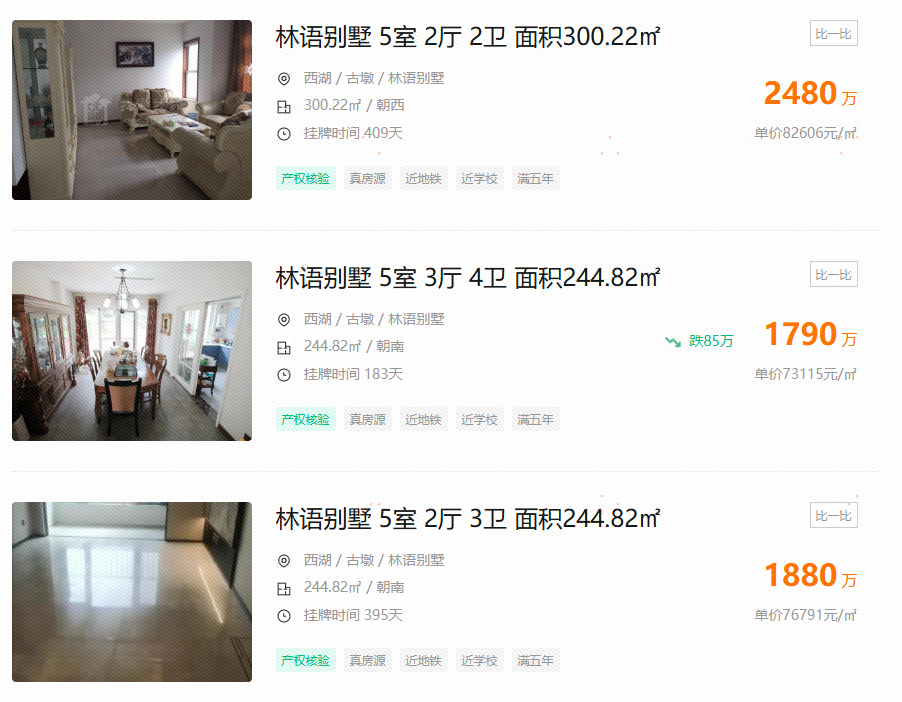Click floor plan icon beside 300.22㎡ / 朝西
Screen dimensions: 902x702
click(x=284, y=106)
